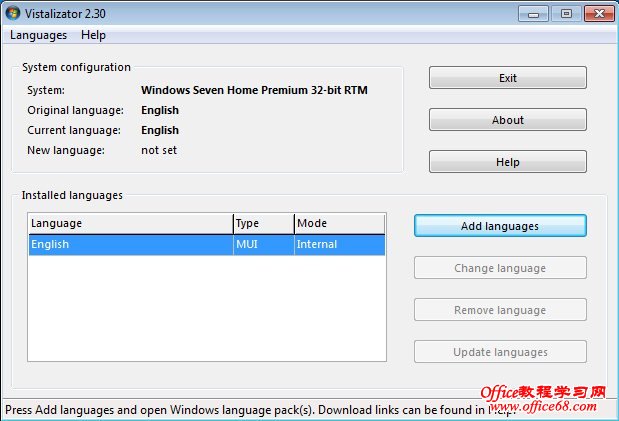Sort by the Type column header
The height and width of the screenshot is (421, 619).
(264, 224)
